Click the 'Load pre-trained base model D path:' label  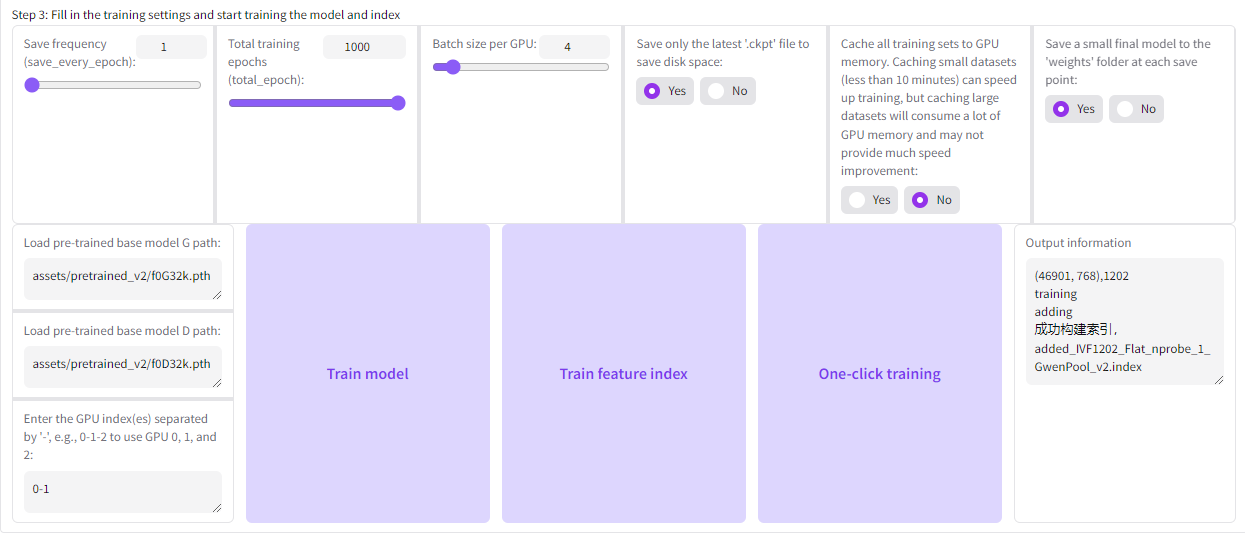(x=122, y=331)
